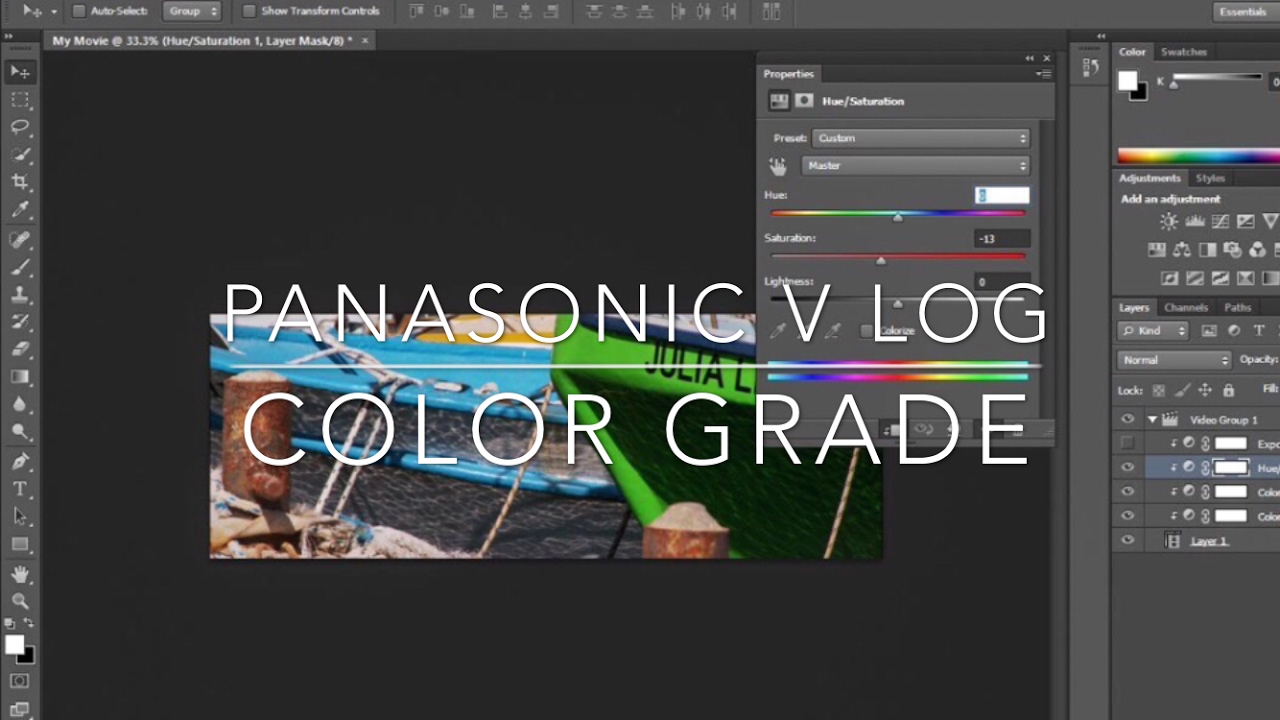This screenshot has height=720, width=1280.
Task: Select the Eraser tool
Action: 19,349
